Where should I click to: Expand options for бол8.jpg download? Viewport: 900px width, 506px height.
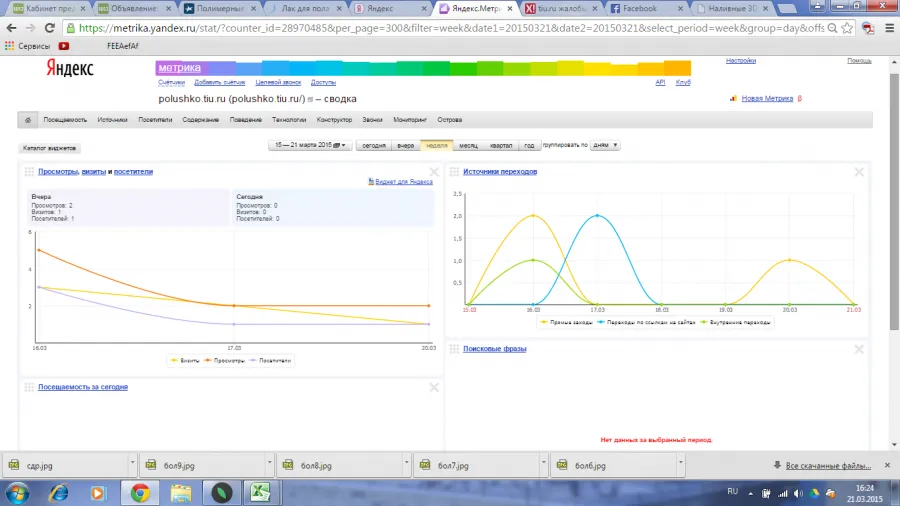point(406,462)
